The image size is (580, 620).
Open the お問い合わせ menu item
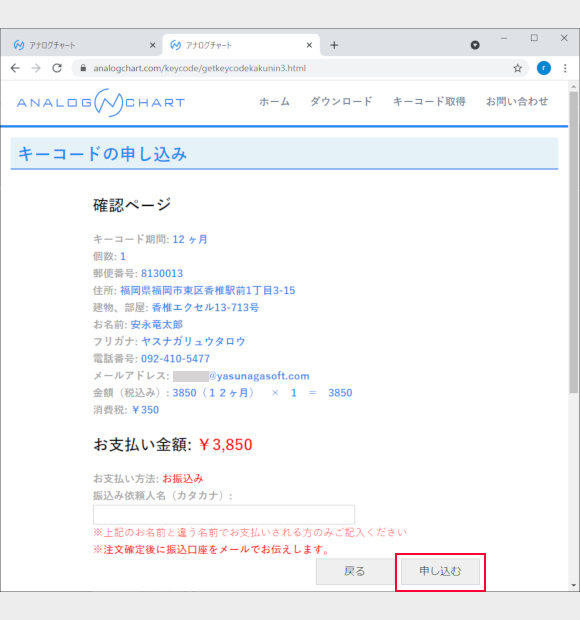coord(517,102)
